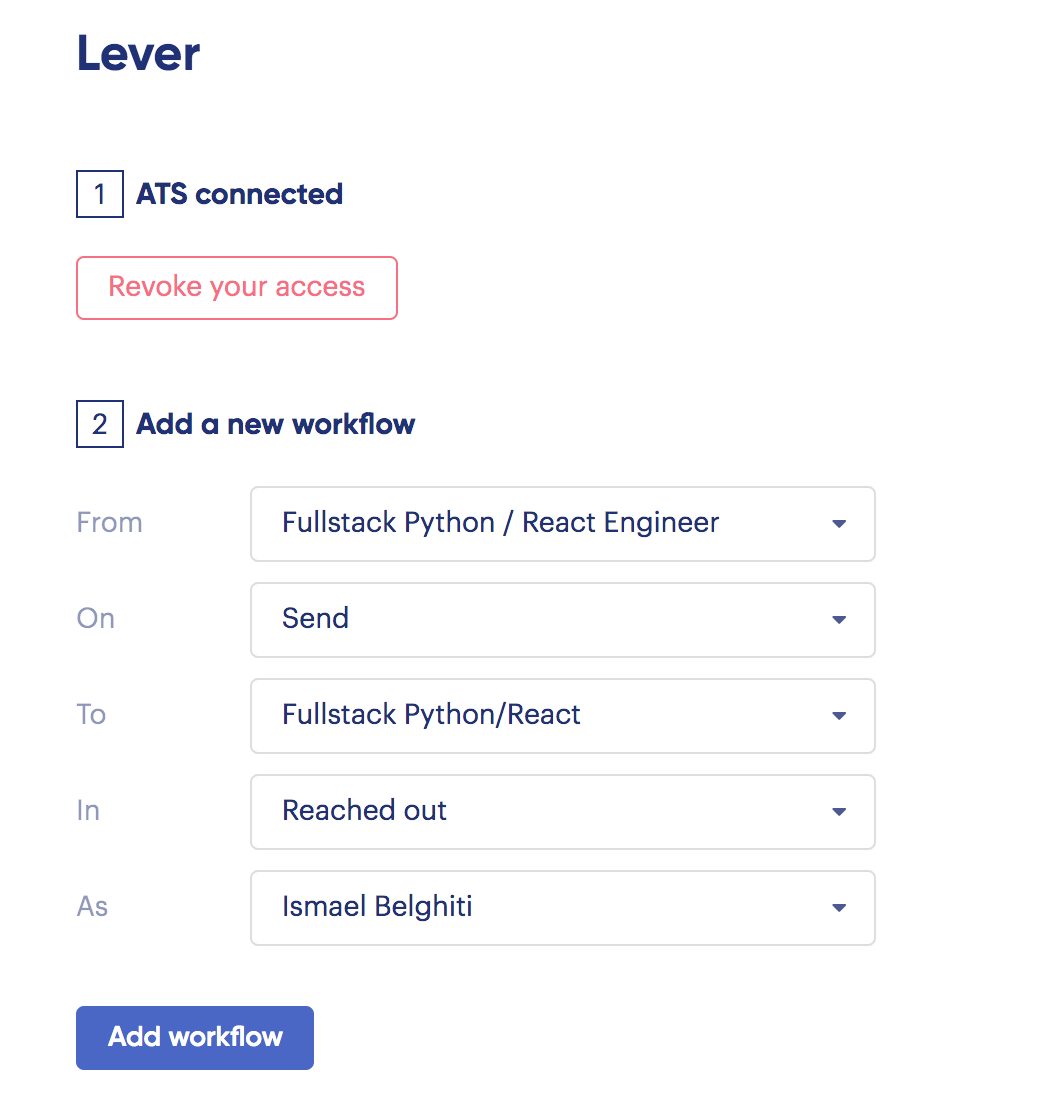The image size is (1048, 1100).
Task: Click the ATS connected section label
Action: coord(239,194)
